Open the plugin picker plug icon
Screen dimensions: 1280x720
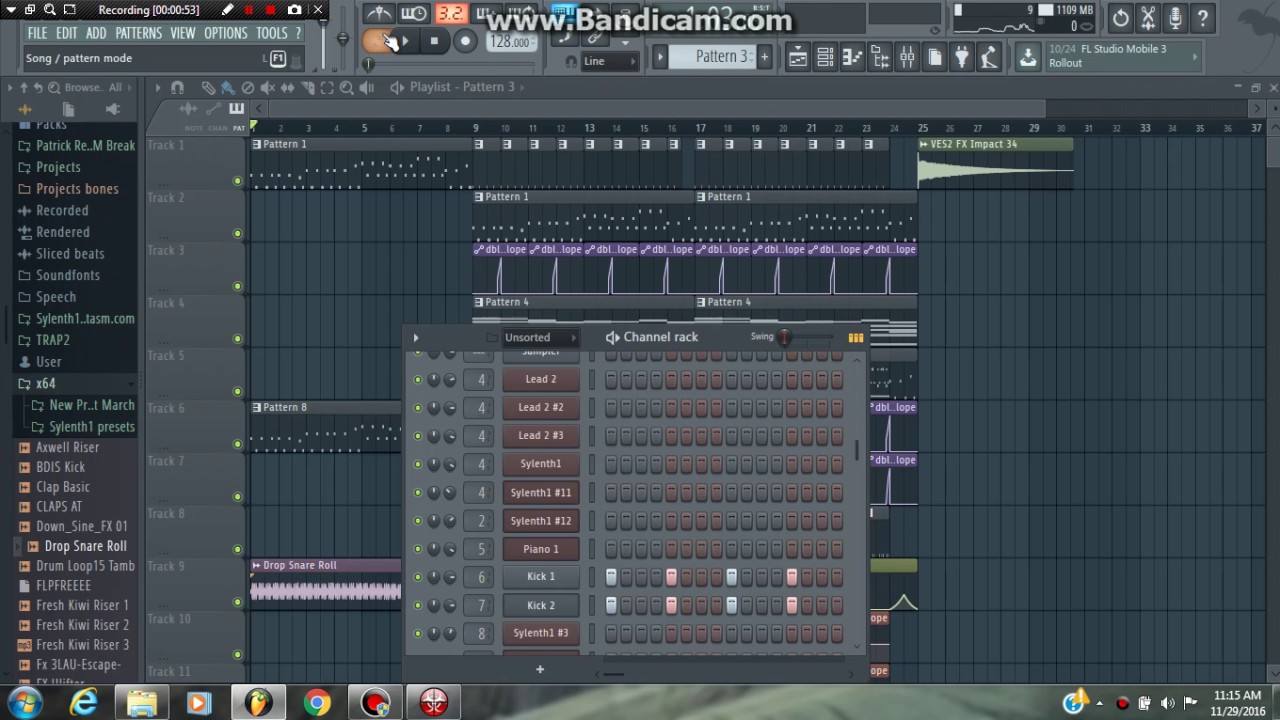pyautogui.click(x=961, y=58)
